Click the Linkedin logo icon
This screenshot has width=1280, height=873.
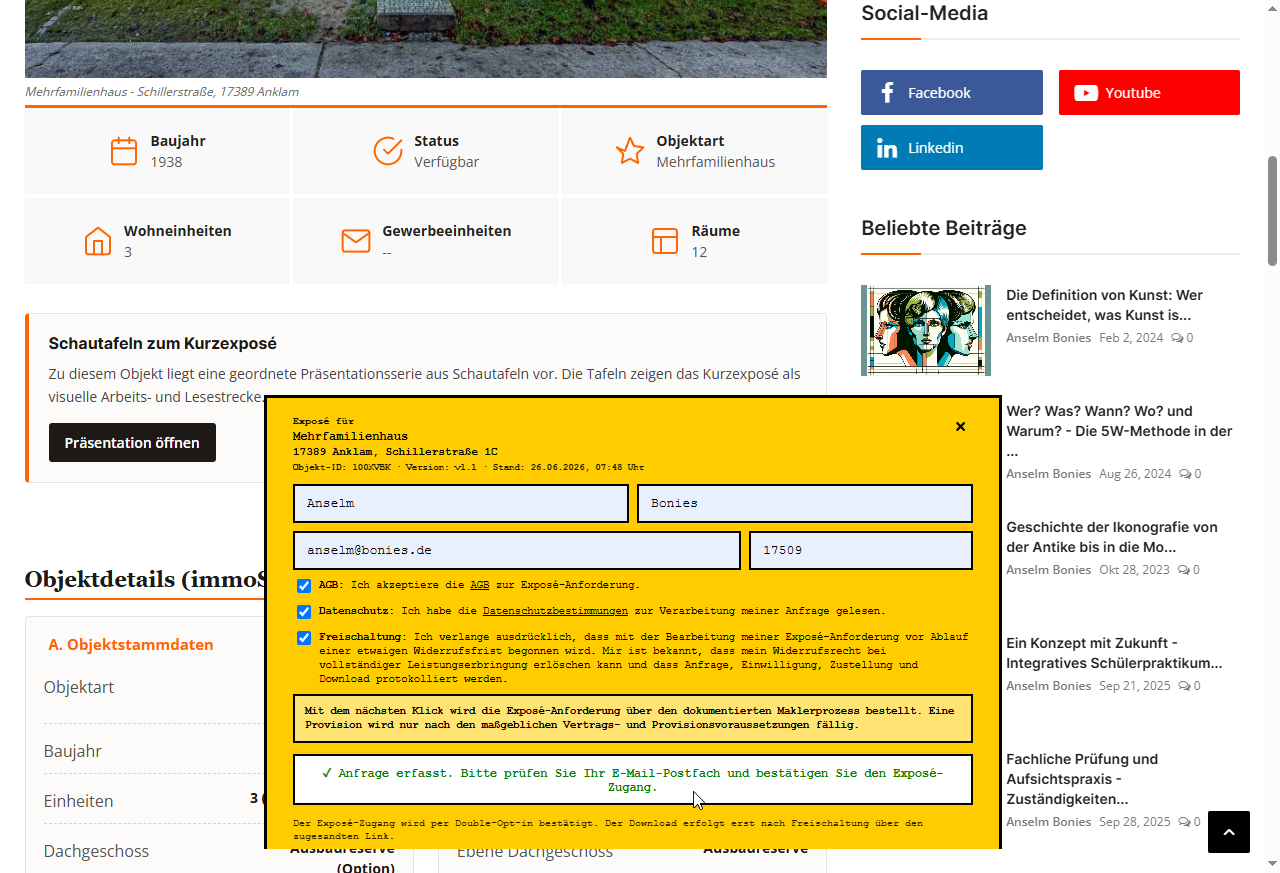tap(887, 148)
